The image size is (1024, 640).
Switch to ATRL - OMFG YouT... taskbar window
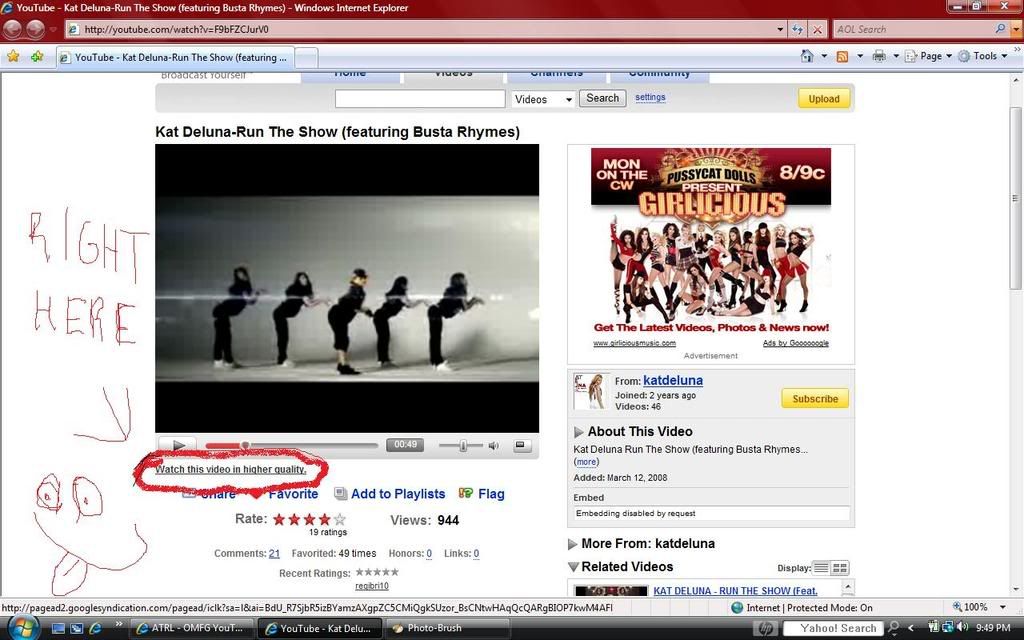pos(191,628)
